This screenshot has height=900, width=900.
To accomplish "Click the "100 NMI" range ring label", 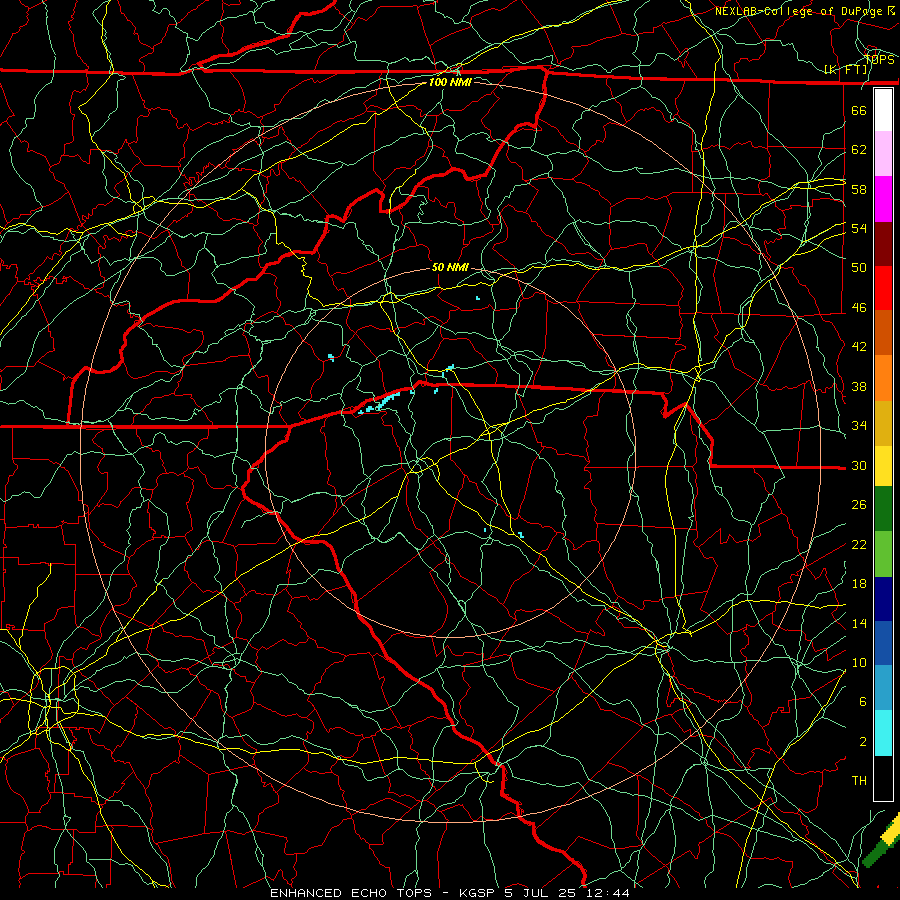I will [450, 82].
